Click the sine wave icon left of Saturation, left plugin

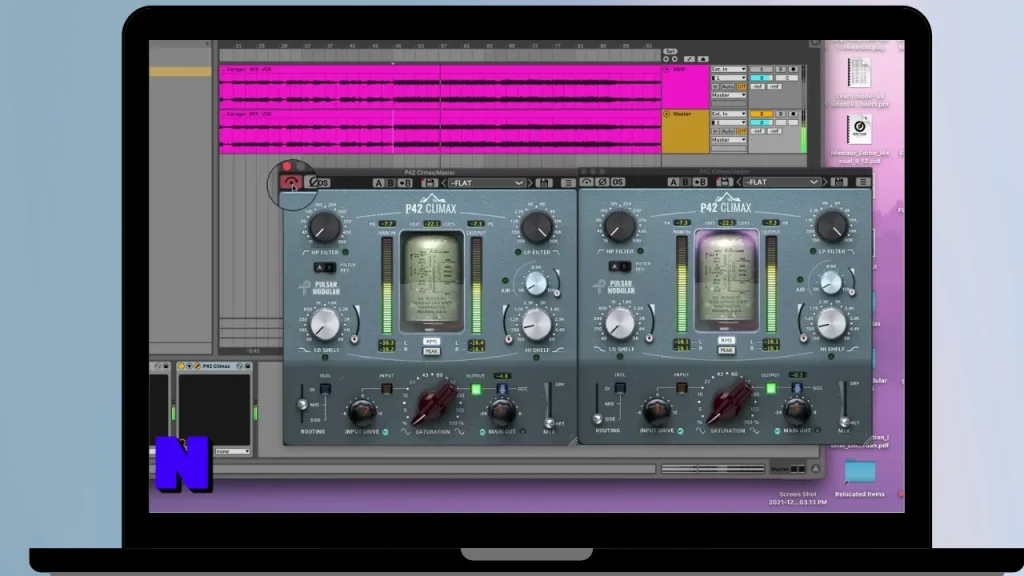pos(406,432)
